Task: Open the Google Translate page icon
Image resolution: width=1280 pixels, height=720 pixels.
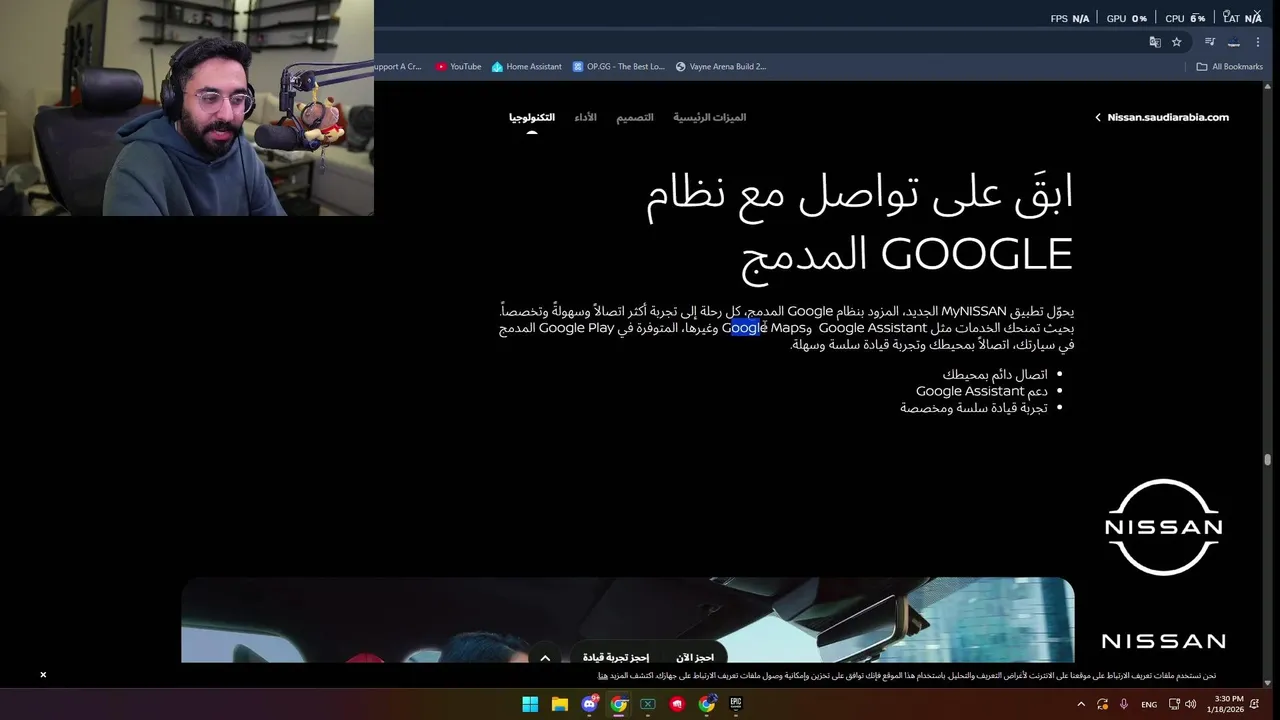Action: pos(1155,42)
